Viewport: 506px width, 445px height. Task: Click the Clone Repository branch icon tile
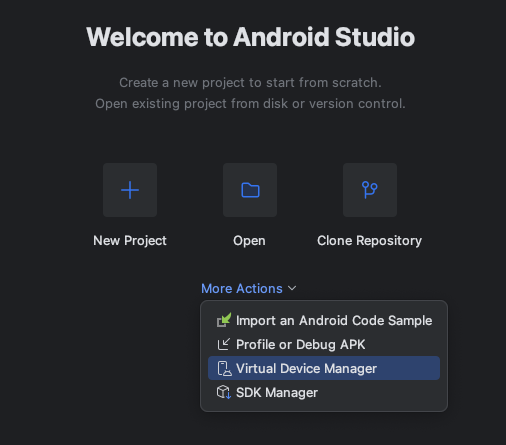point(370,190)
